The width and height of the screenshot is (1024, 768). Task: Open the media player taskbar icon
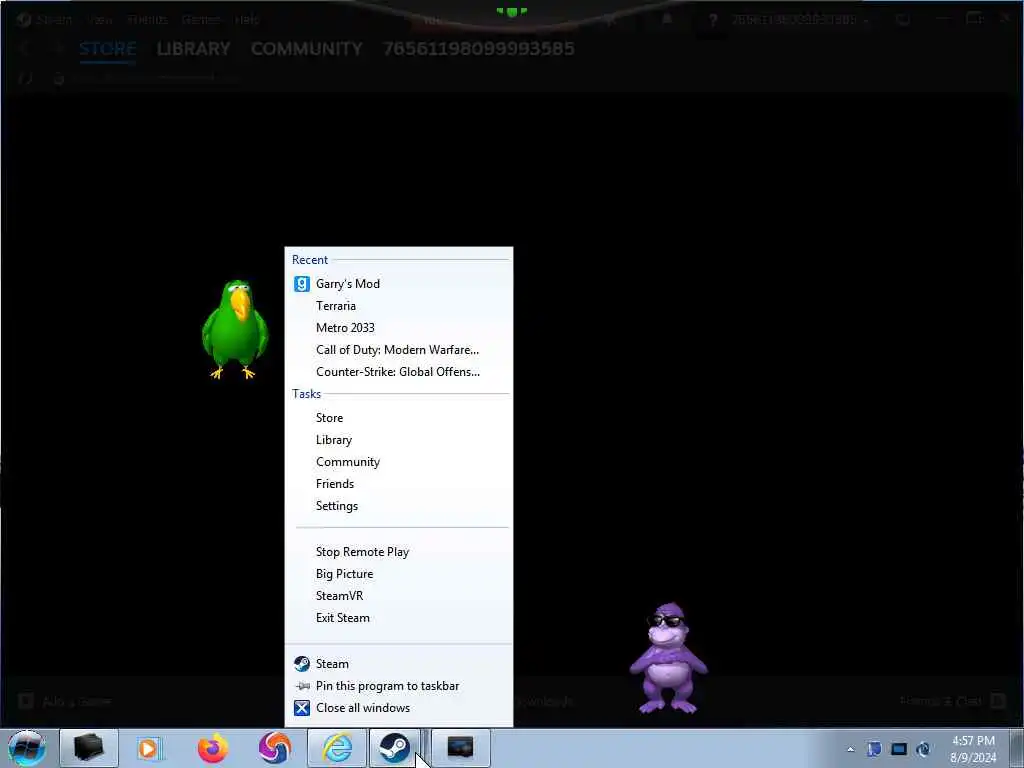(x=148, y=748)
